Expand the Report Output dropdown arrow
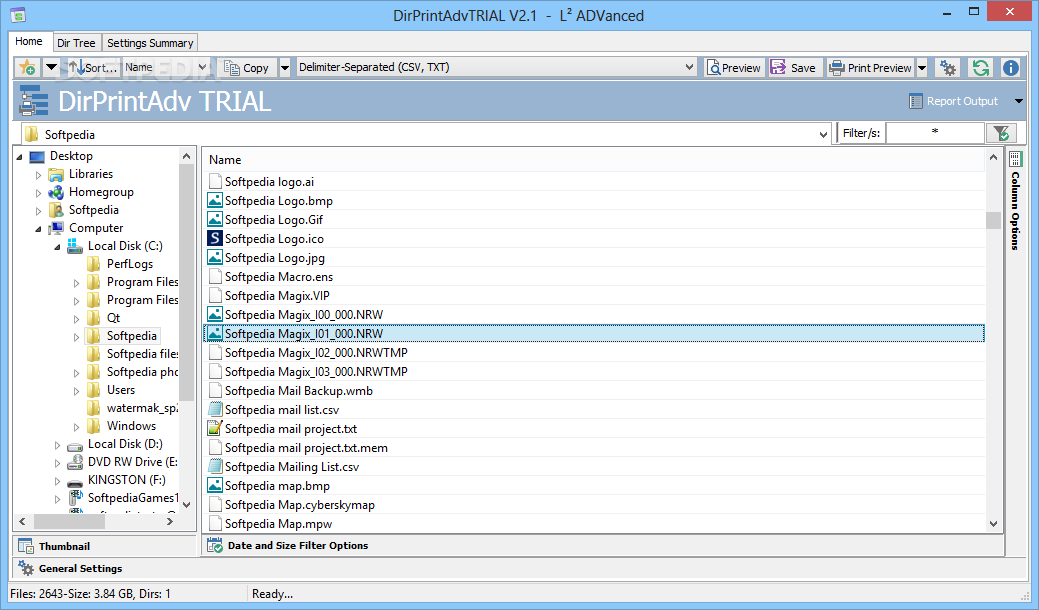This screenshot has width=1039, height=610. 1018,101
